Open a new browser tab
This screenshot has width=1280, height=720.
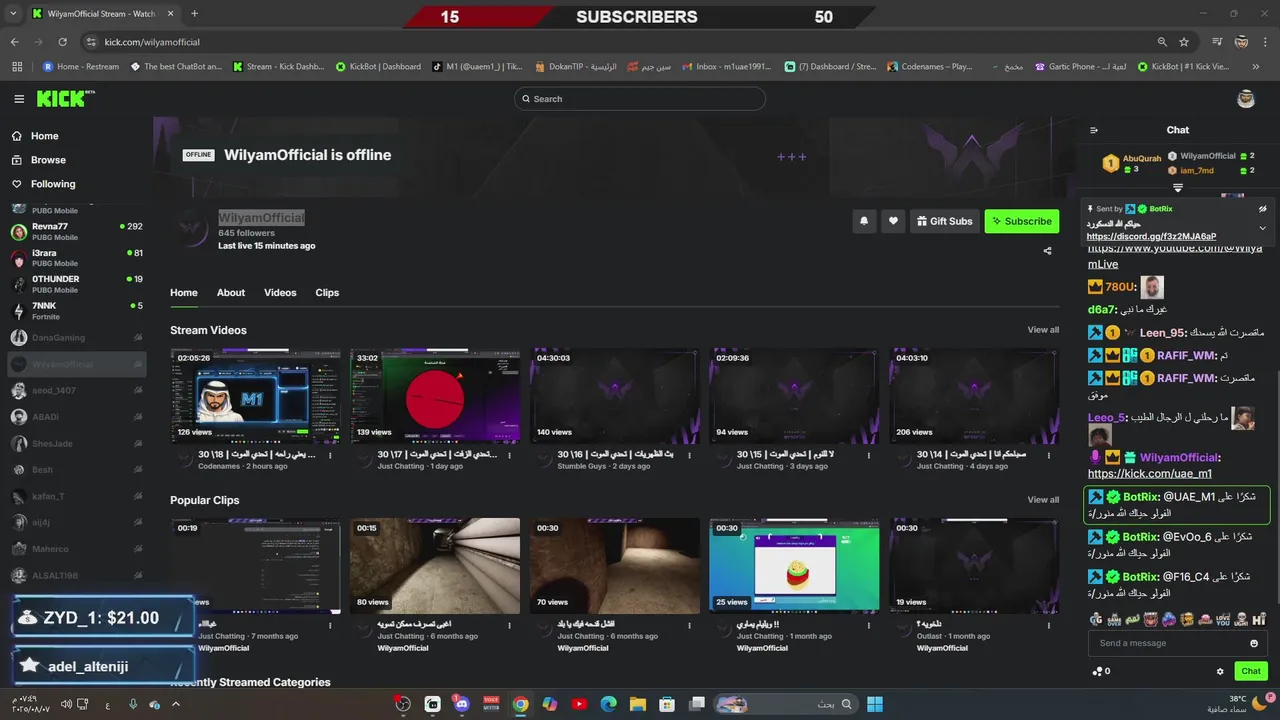[194, 14]
